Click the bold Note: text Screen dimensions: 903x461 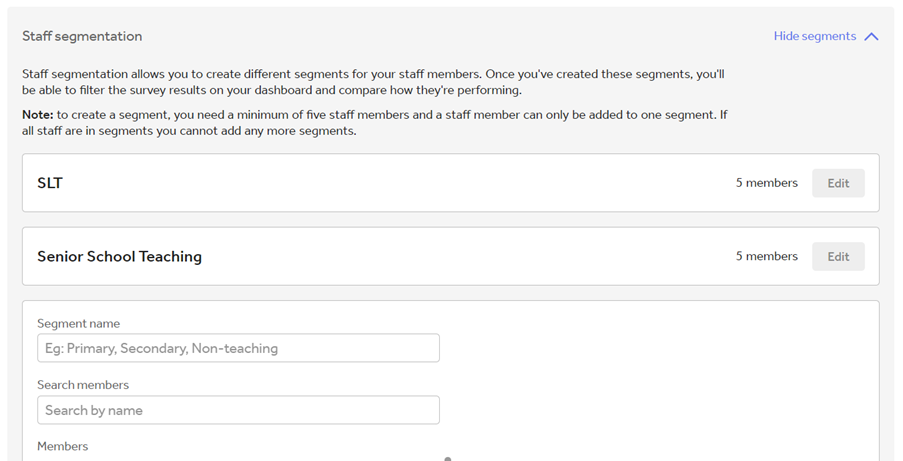pos(38,115)
